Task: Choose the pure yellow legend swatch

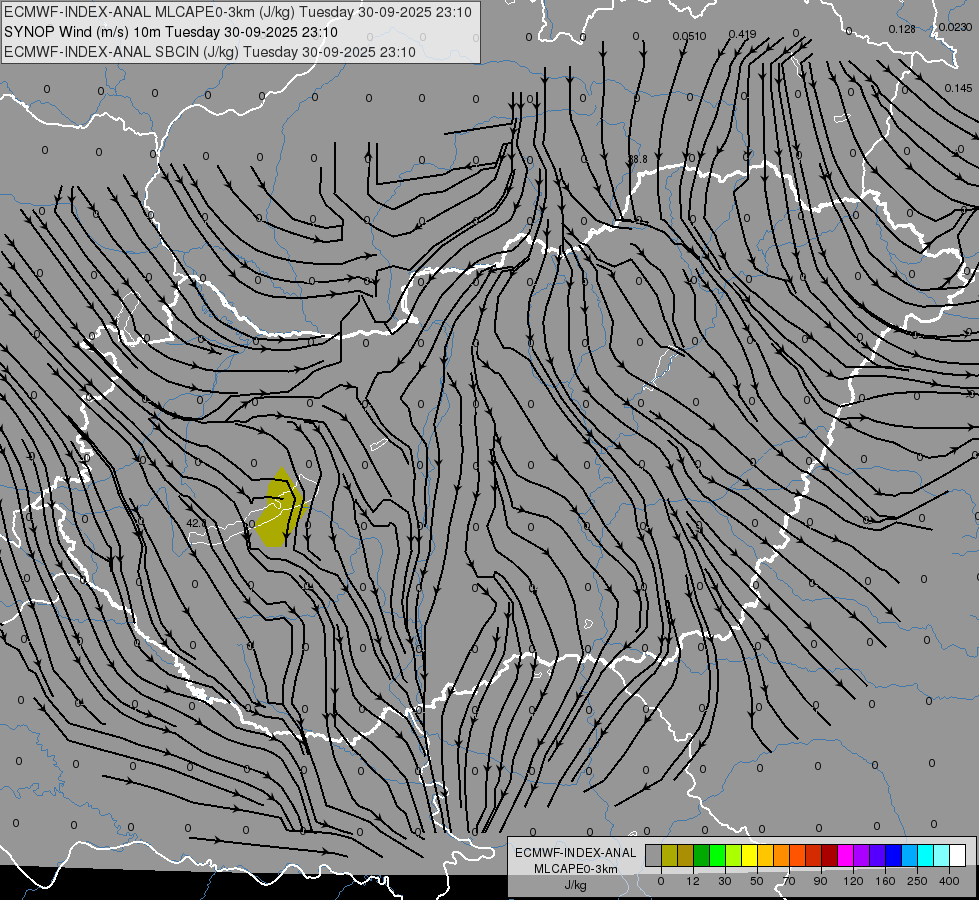Action: pos(749,855)
